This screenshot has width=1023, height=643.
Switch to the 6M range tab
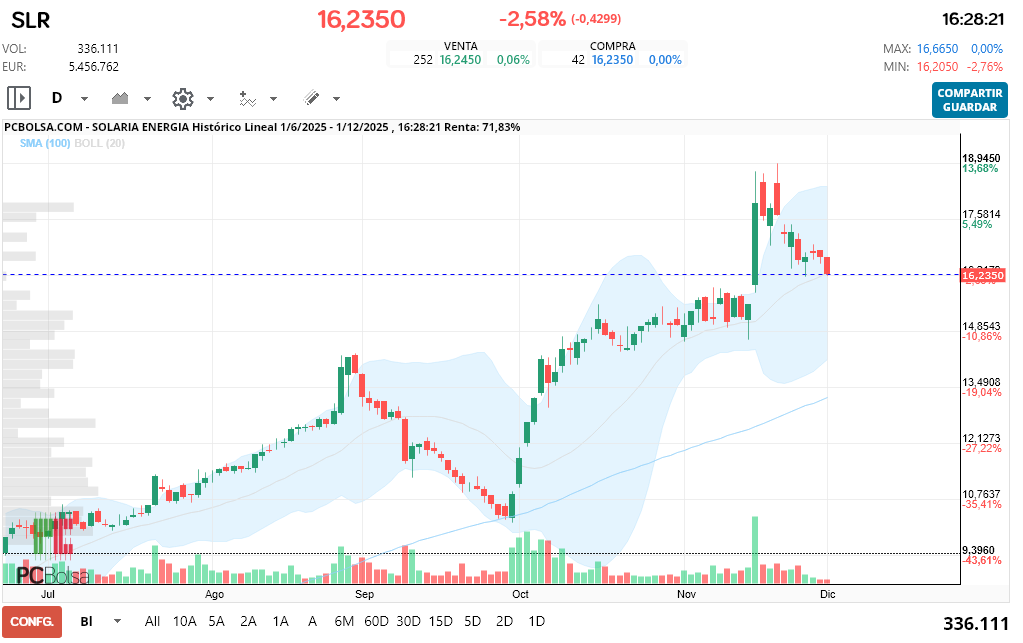tap(344, 621)
